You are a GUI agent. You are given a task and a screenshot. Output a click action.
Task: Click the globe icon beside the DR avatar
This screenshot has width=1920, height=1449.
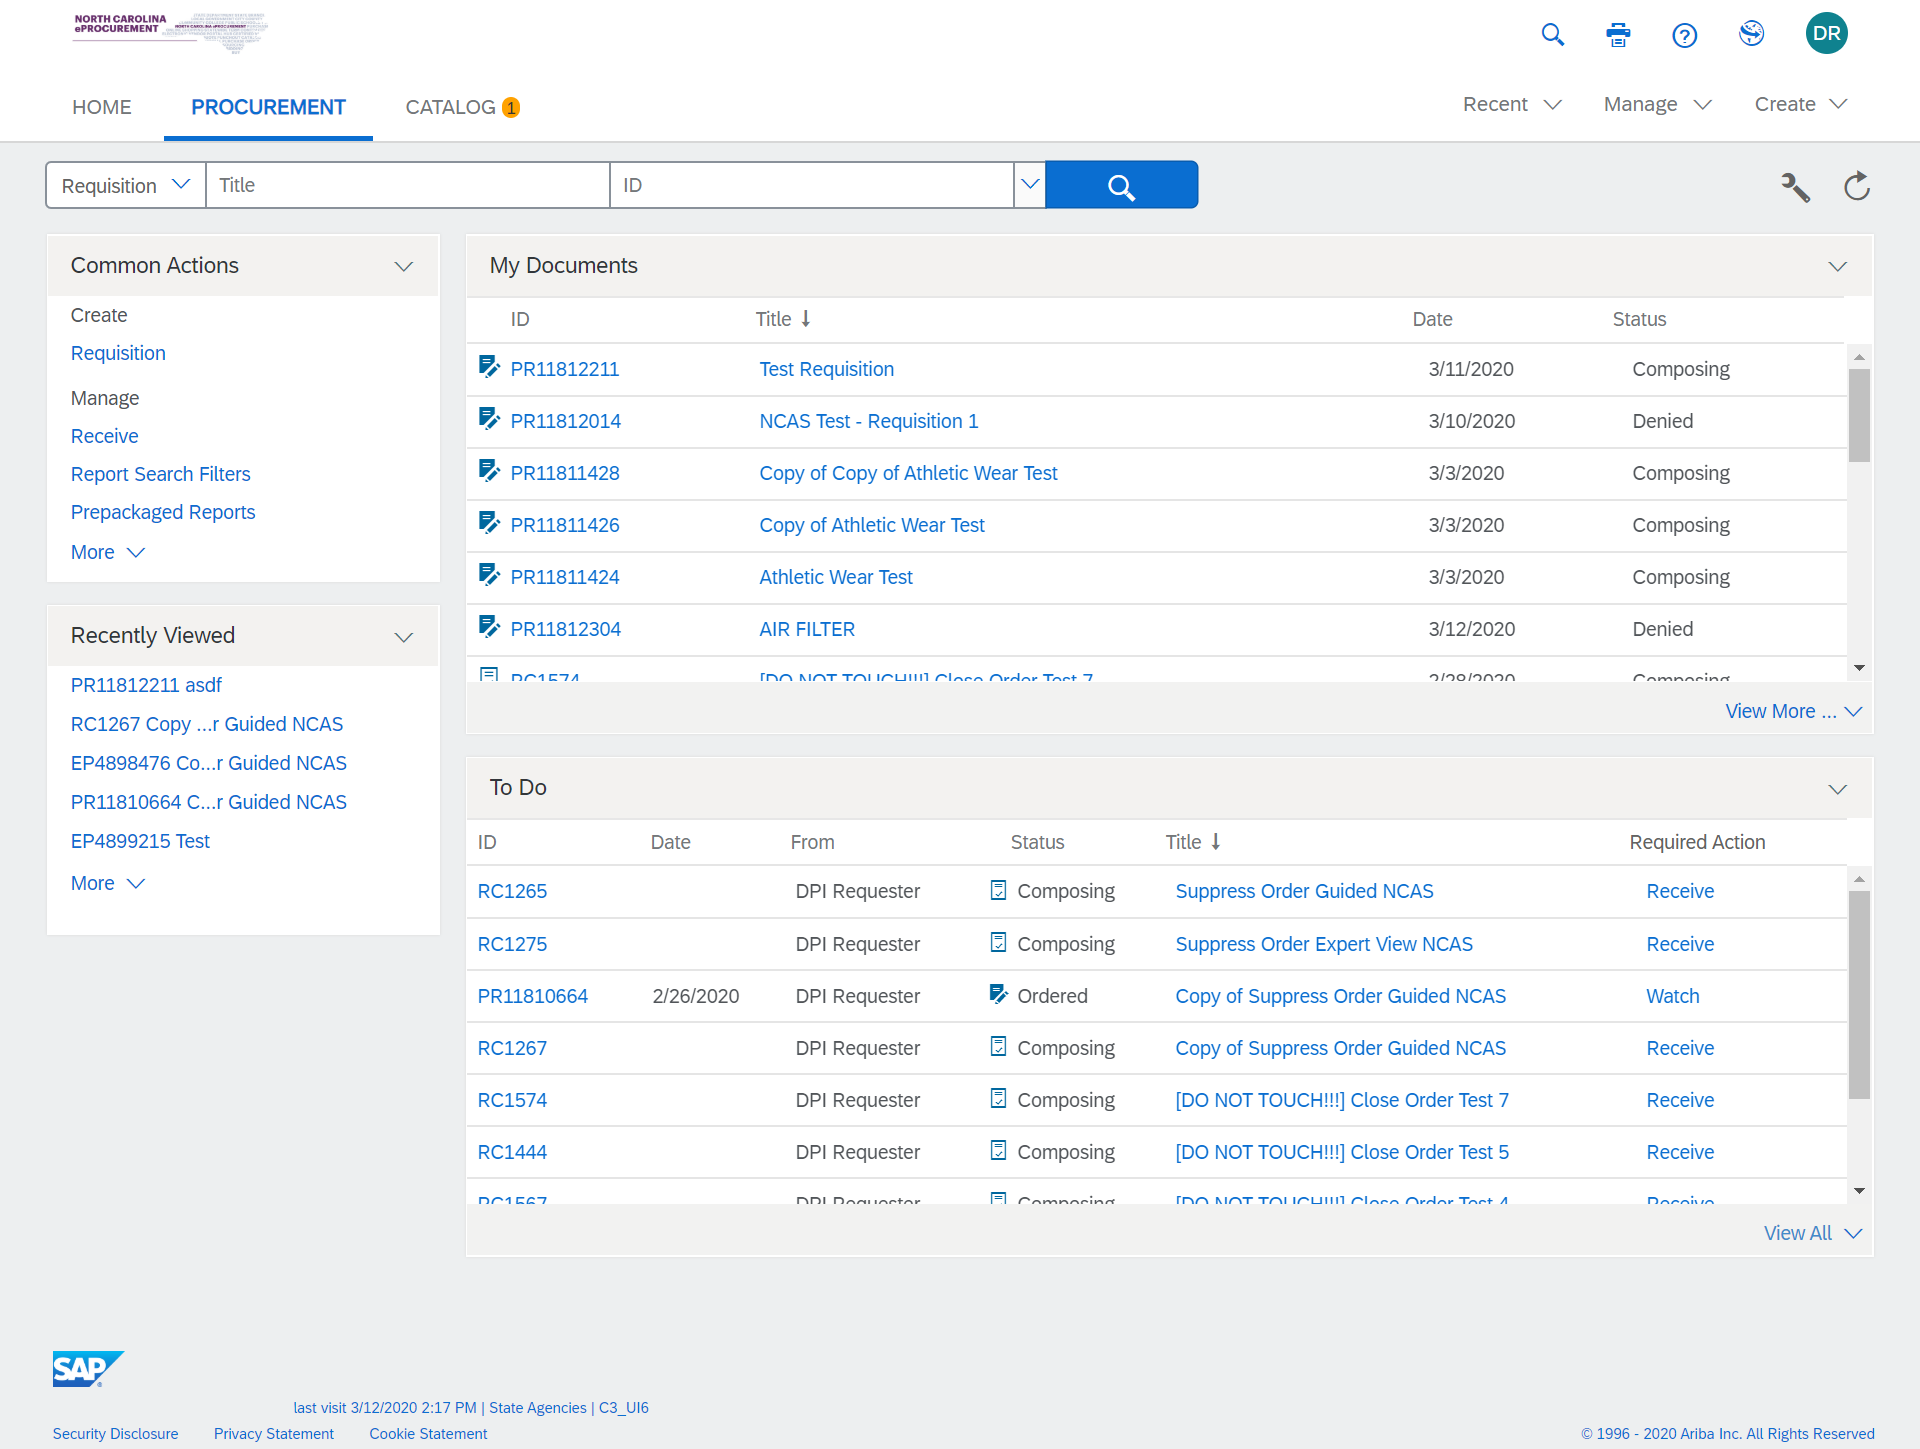1751,34
